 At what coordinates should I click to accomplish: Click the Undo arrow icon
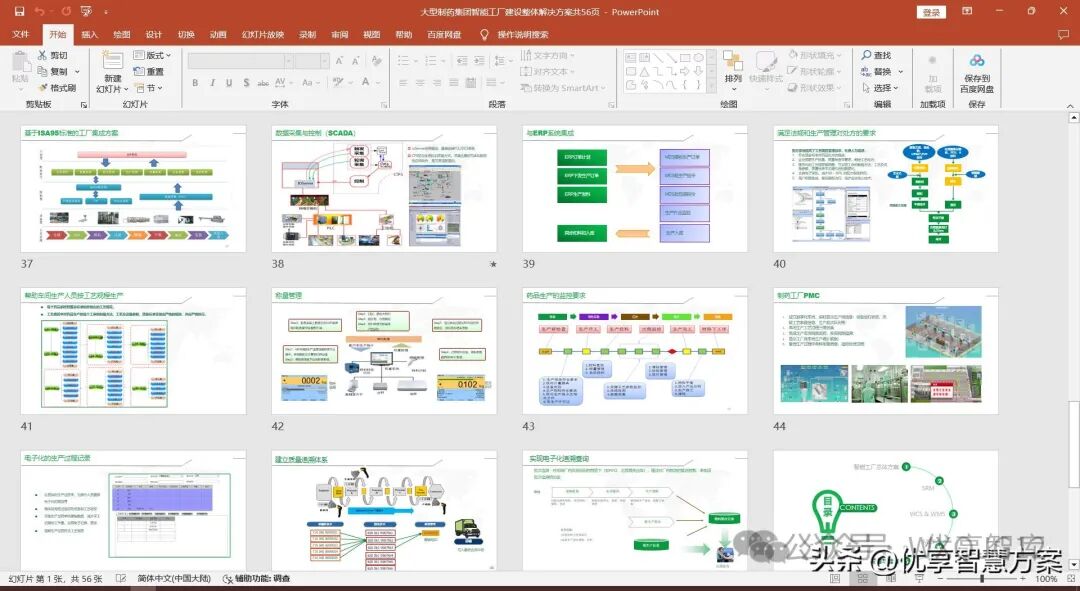pos(39,11)
